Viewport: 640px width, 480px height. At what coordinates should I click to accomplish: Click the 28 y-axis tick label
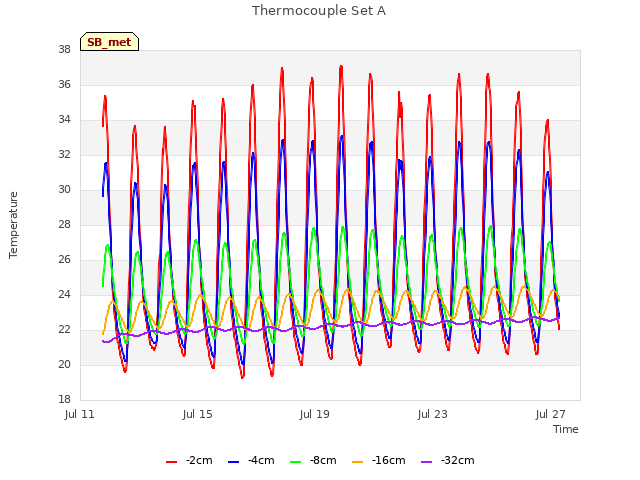pyautogui.click(x=64, y=224)
